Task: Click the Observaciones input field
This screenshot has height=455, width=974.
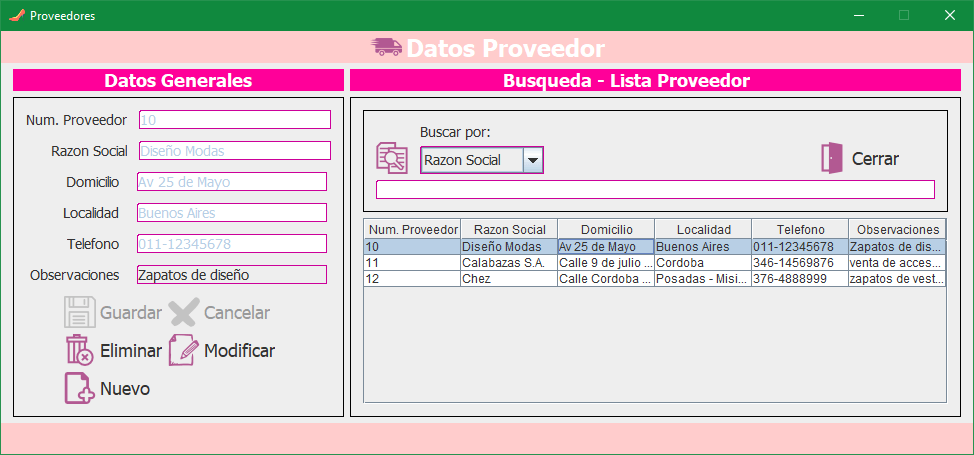Action: click(231, 274)
